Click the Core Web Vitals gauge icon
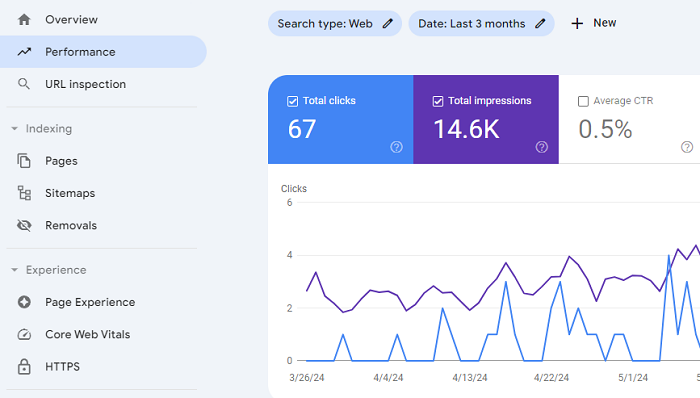The height and width of the screenshot is (398, 700). tap(24, 334)
